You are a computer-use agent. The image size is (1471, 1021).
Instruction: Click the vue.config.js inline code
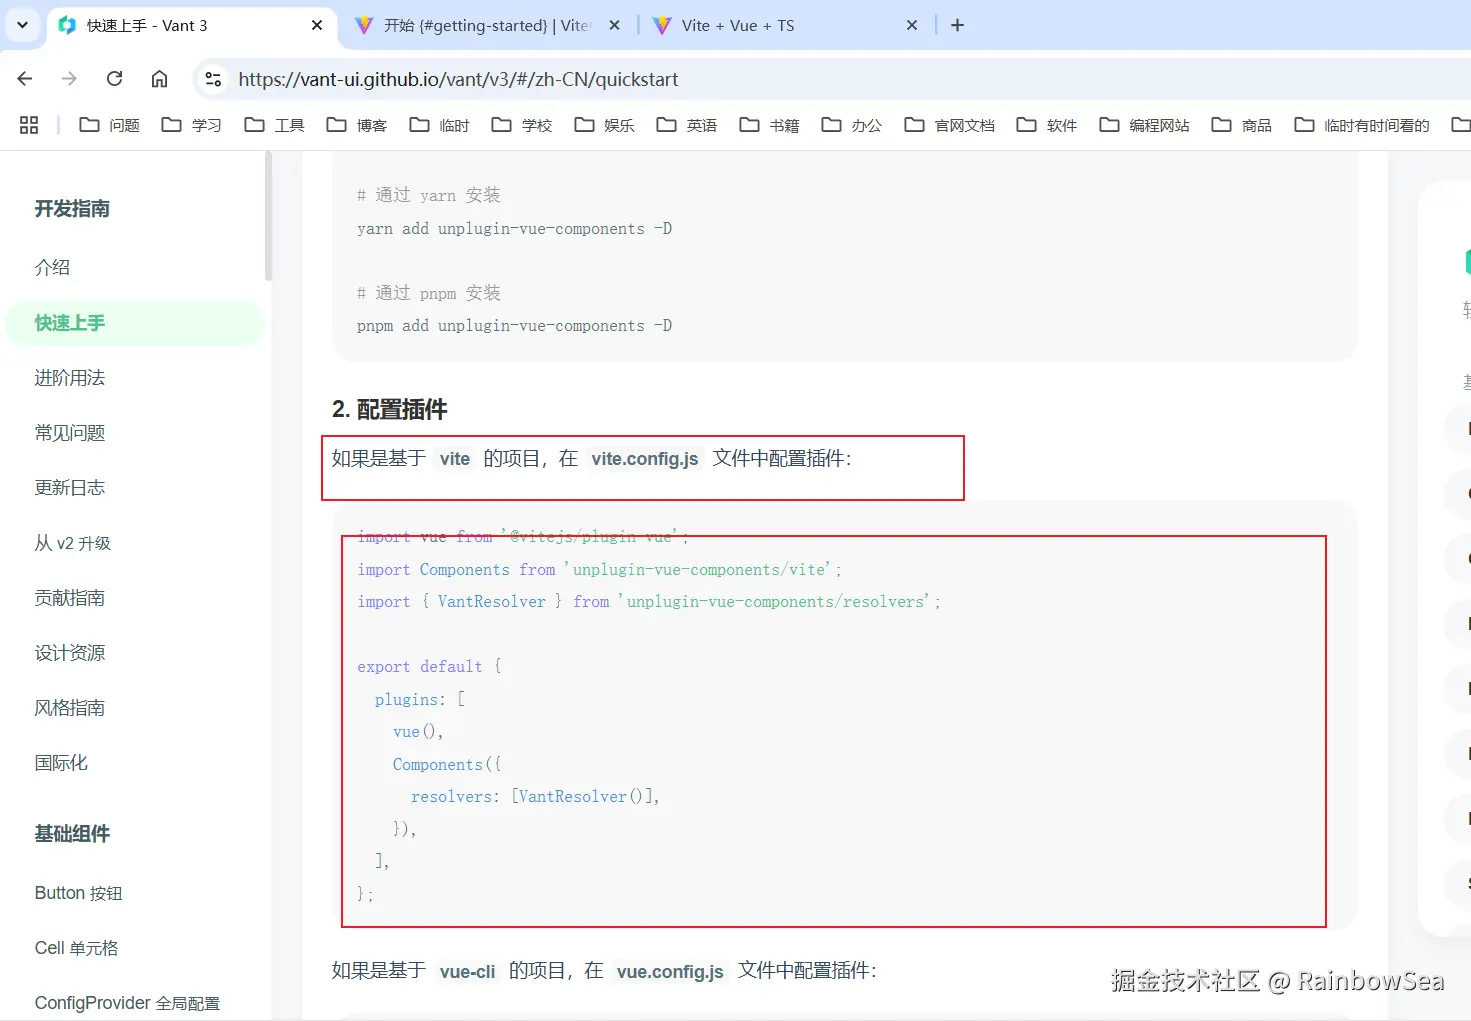click(670, 971)
